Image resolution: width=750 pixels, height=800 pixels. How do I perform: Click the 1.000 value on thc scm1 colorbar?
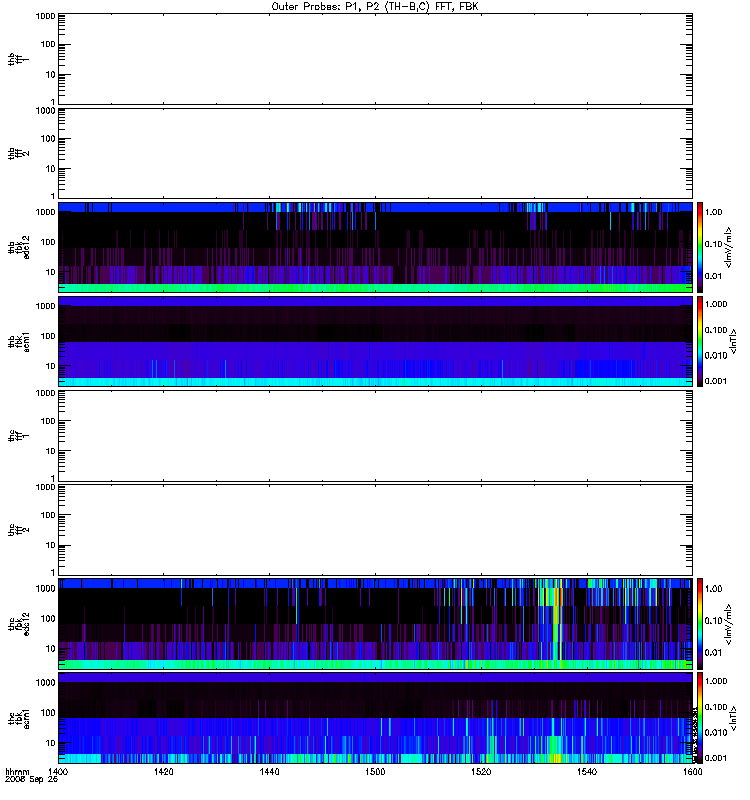coord(716,681)
